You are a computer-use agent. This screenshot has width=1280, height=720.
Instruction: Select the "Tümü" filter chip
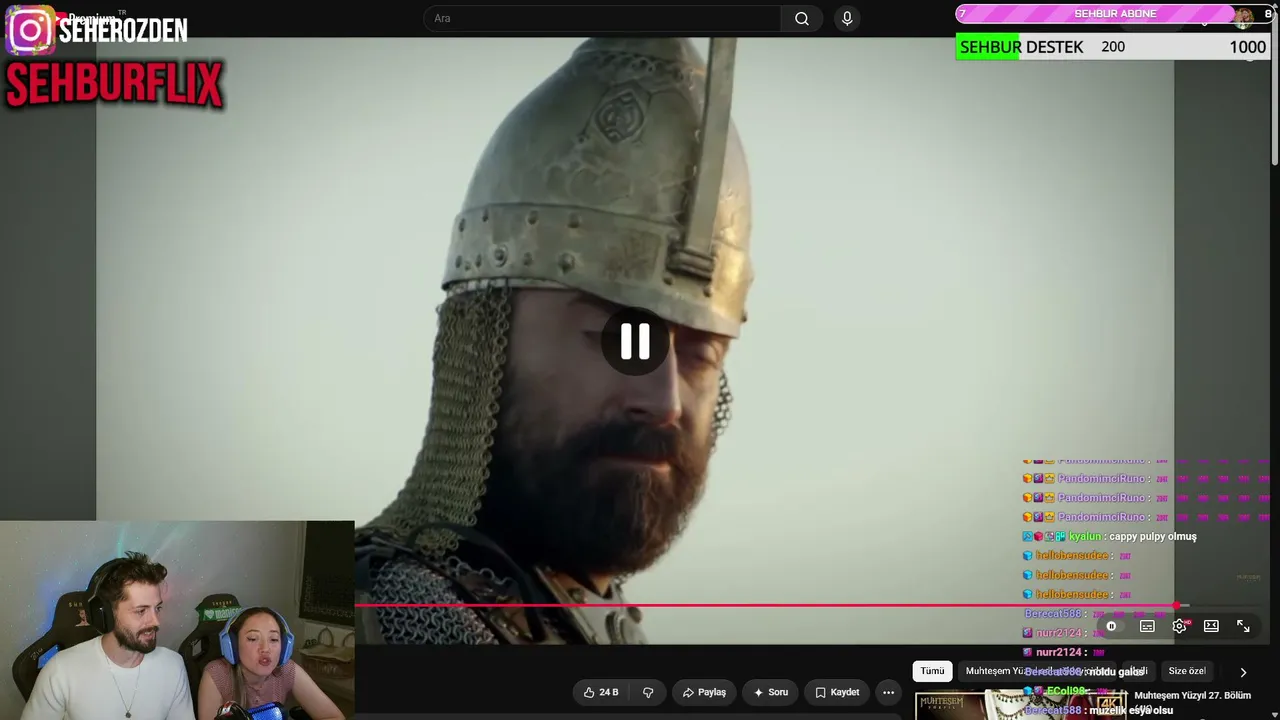(932, 671)
